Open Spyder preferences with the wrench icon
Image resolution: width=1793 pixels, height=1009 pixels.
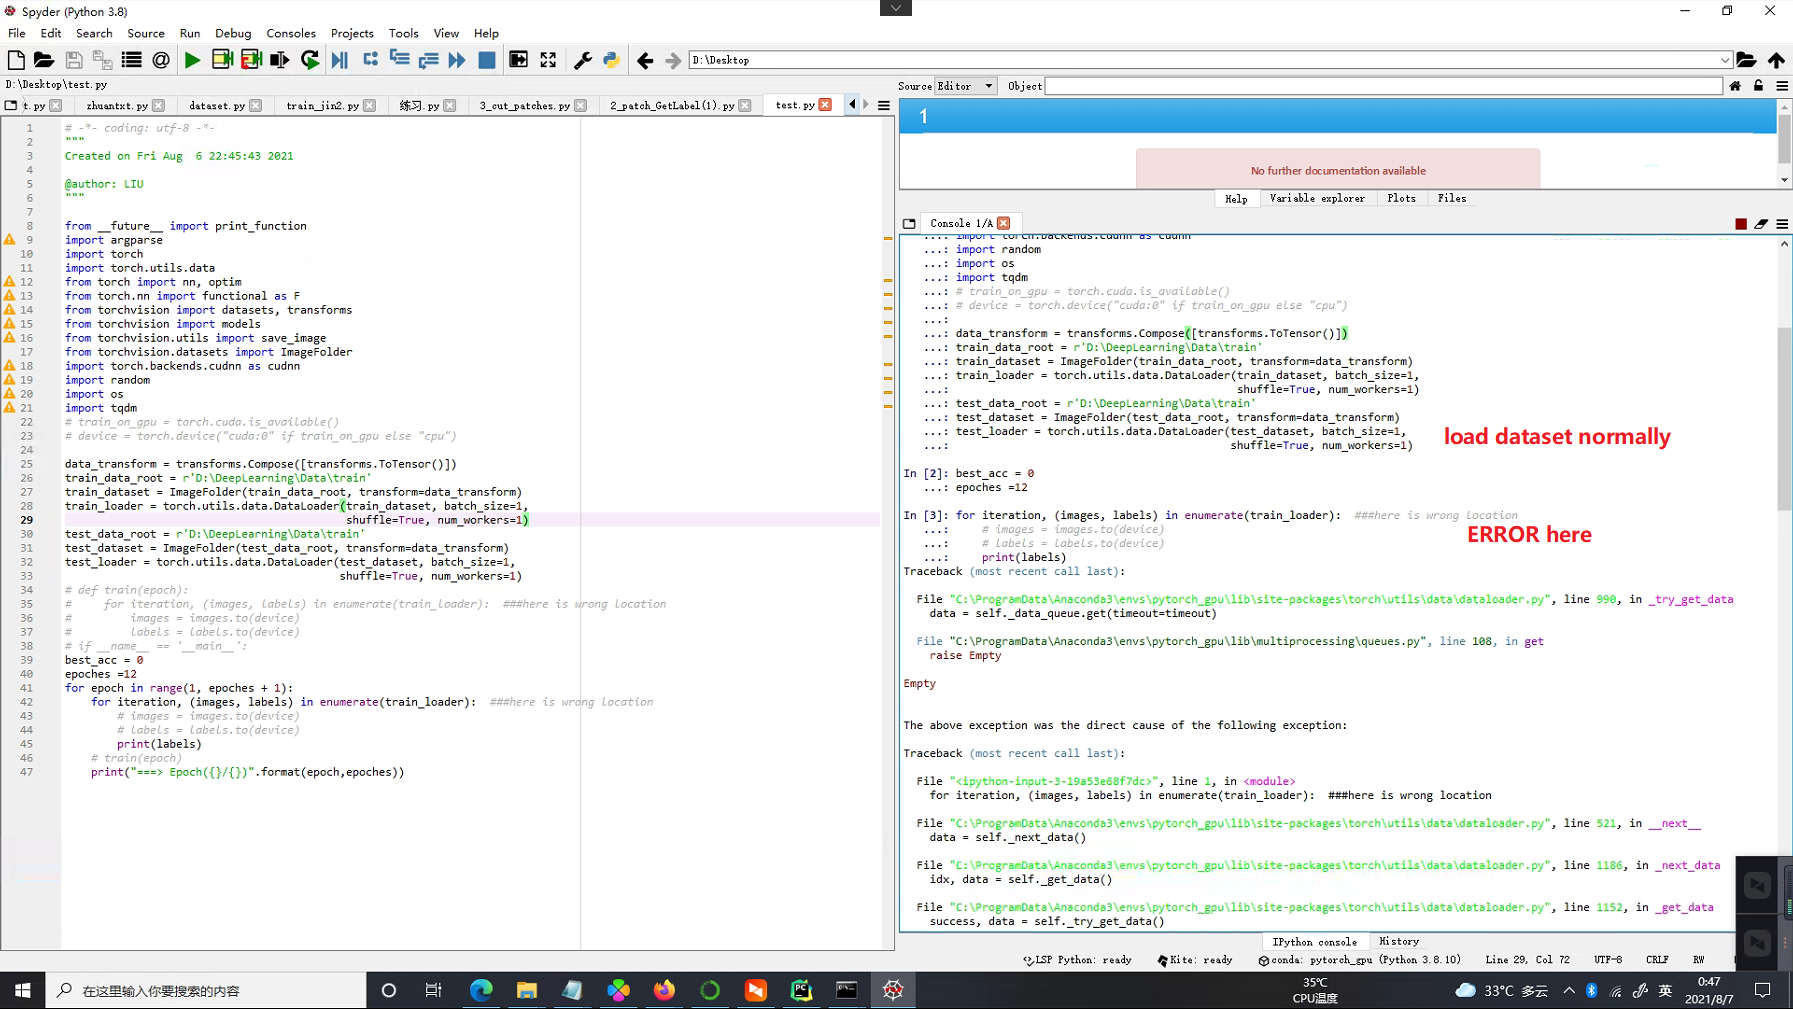pos(583,60)
